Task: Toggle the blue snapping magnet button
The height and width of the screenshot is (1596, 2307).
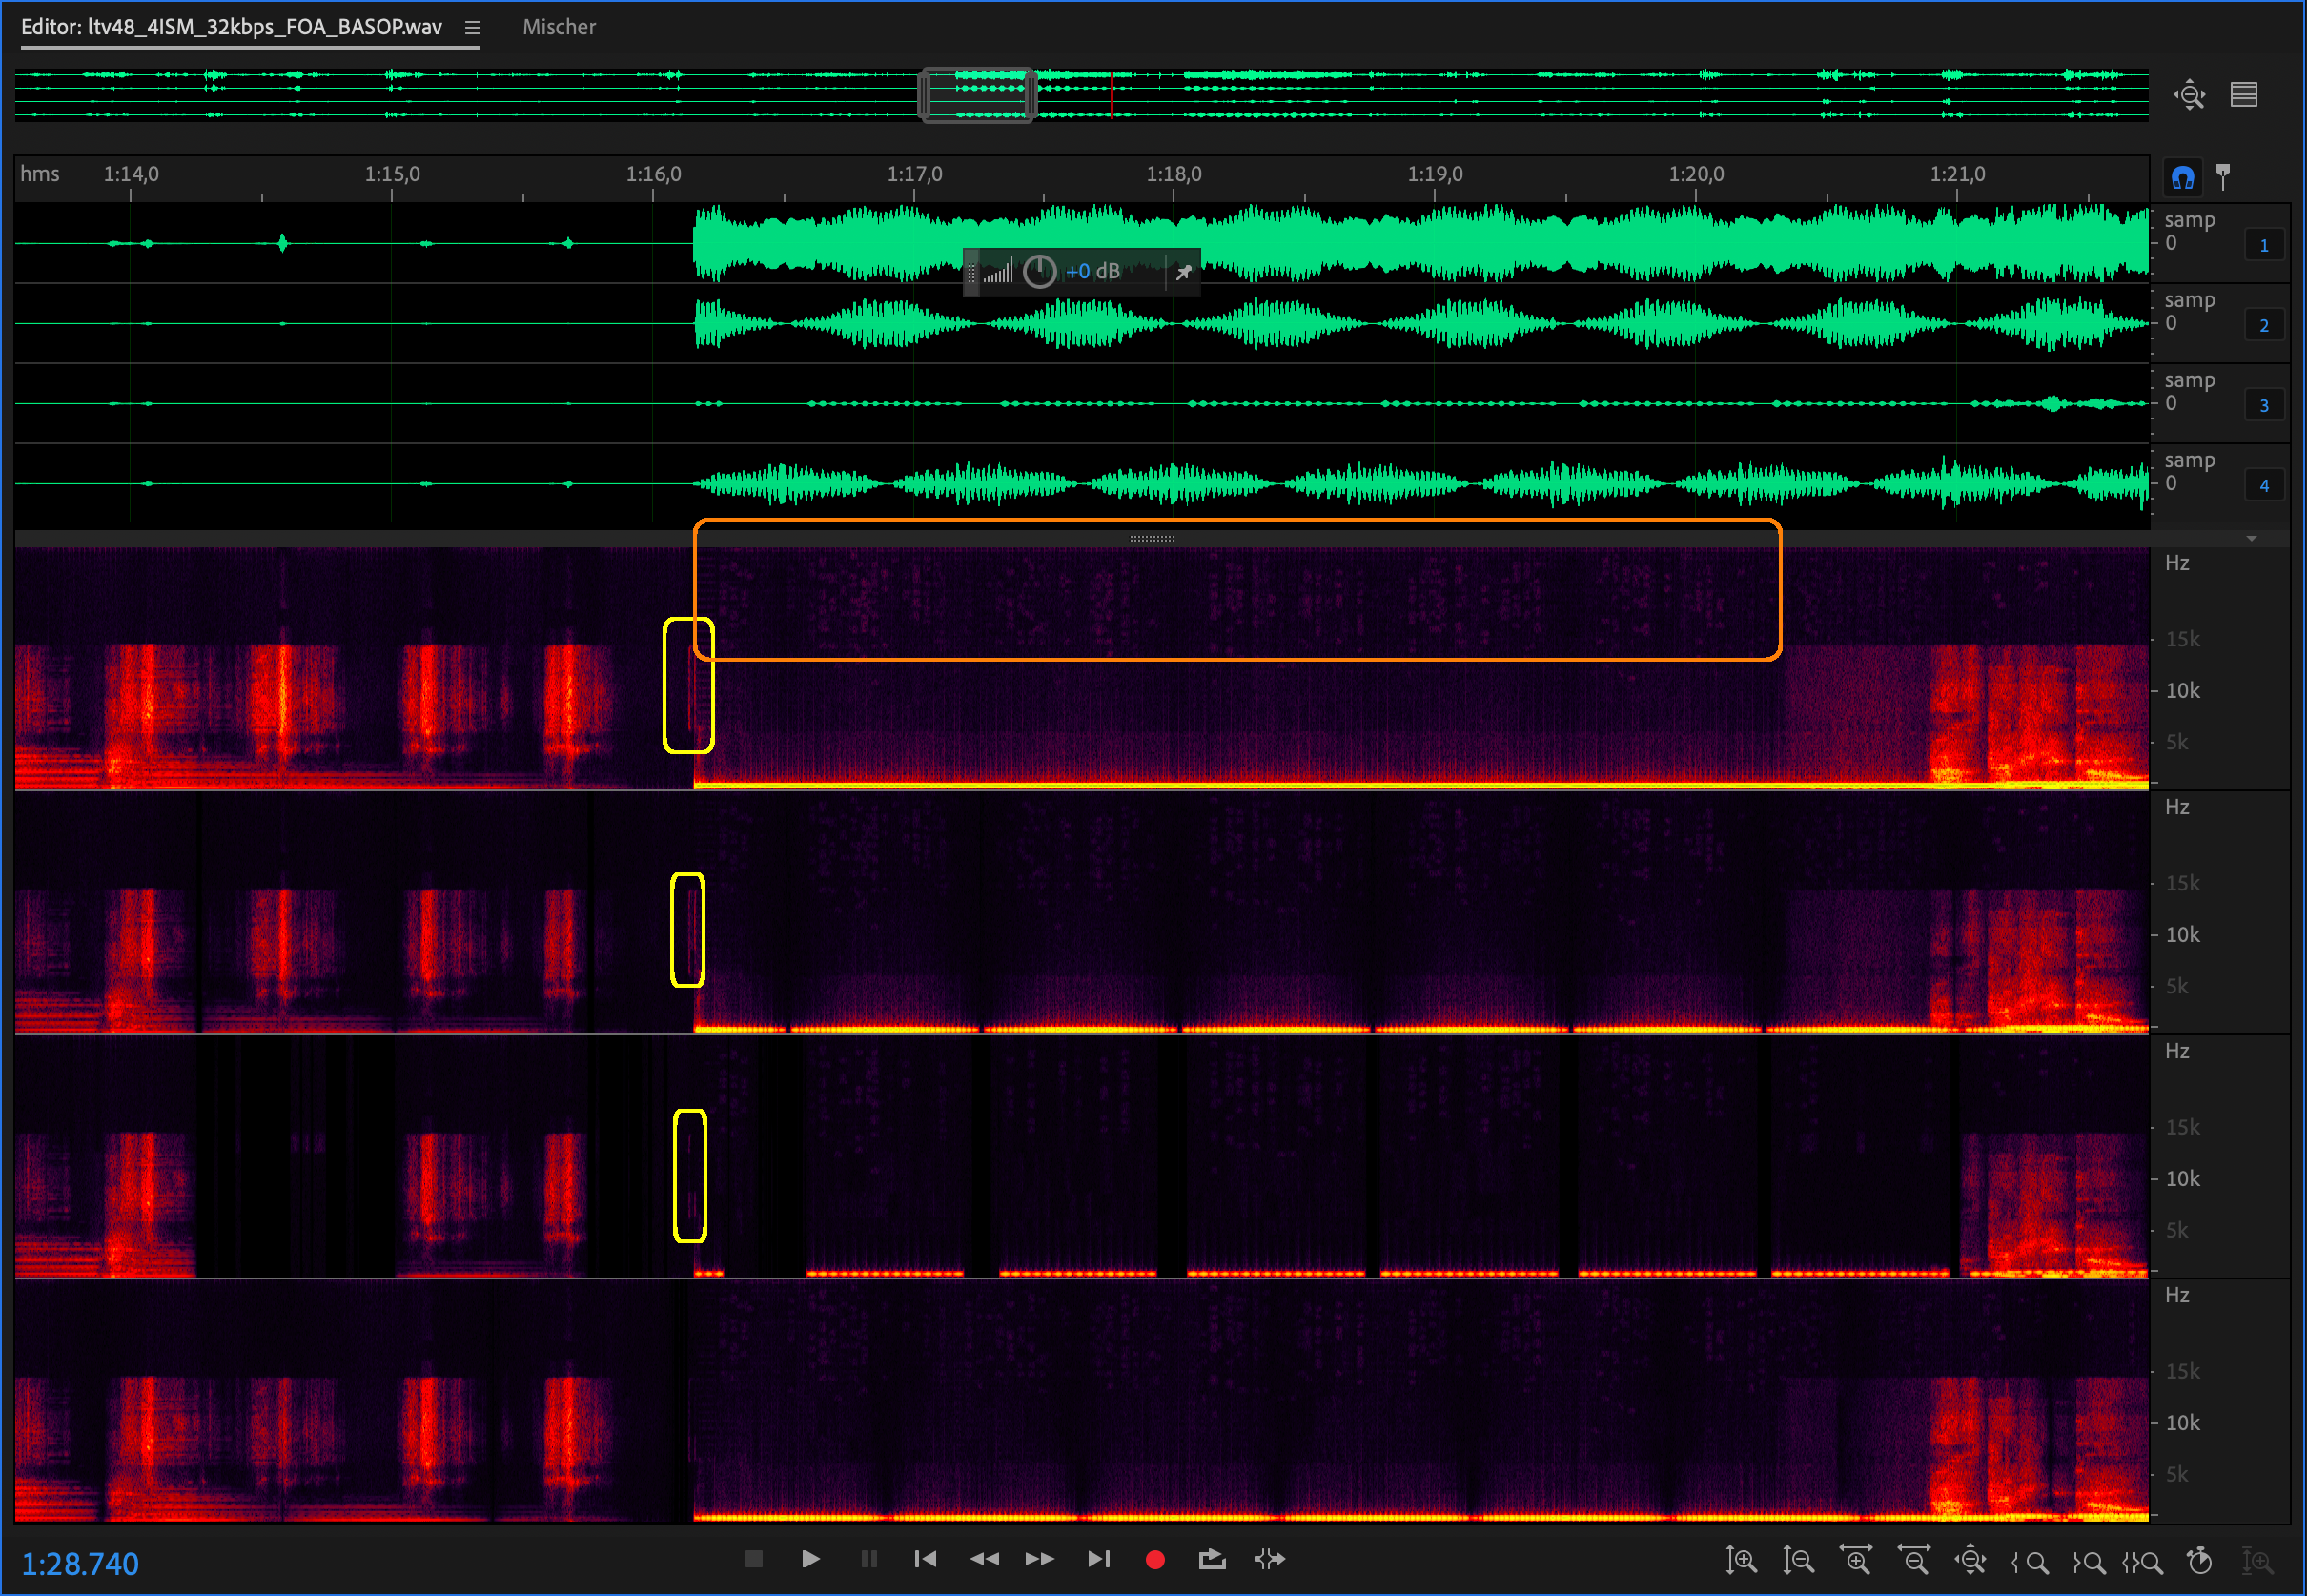Action: coord(2182,178)
